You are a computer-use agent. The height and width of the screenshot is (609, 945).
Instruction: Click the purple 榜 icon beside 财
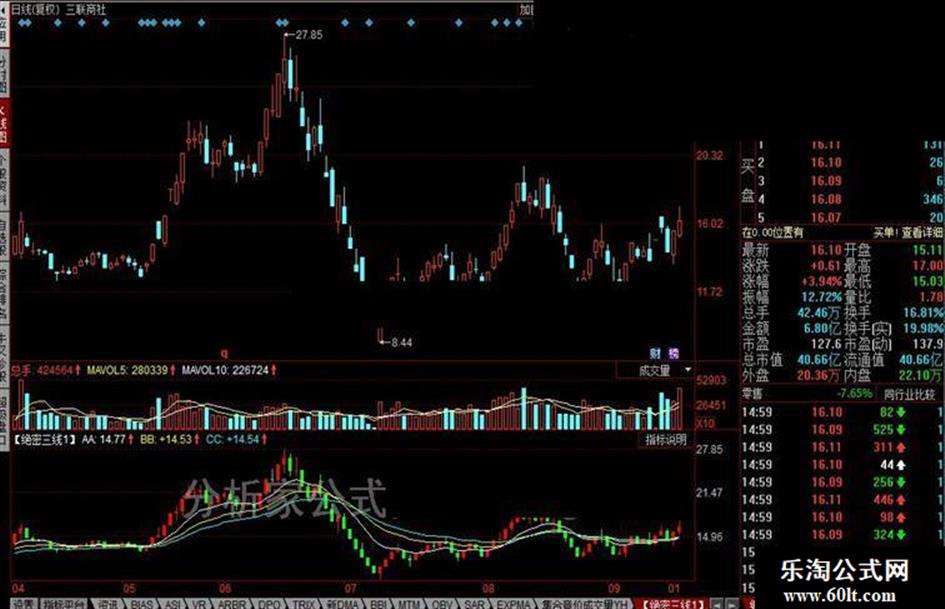[x=674, y=353]
